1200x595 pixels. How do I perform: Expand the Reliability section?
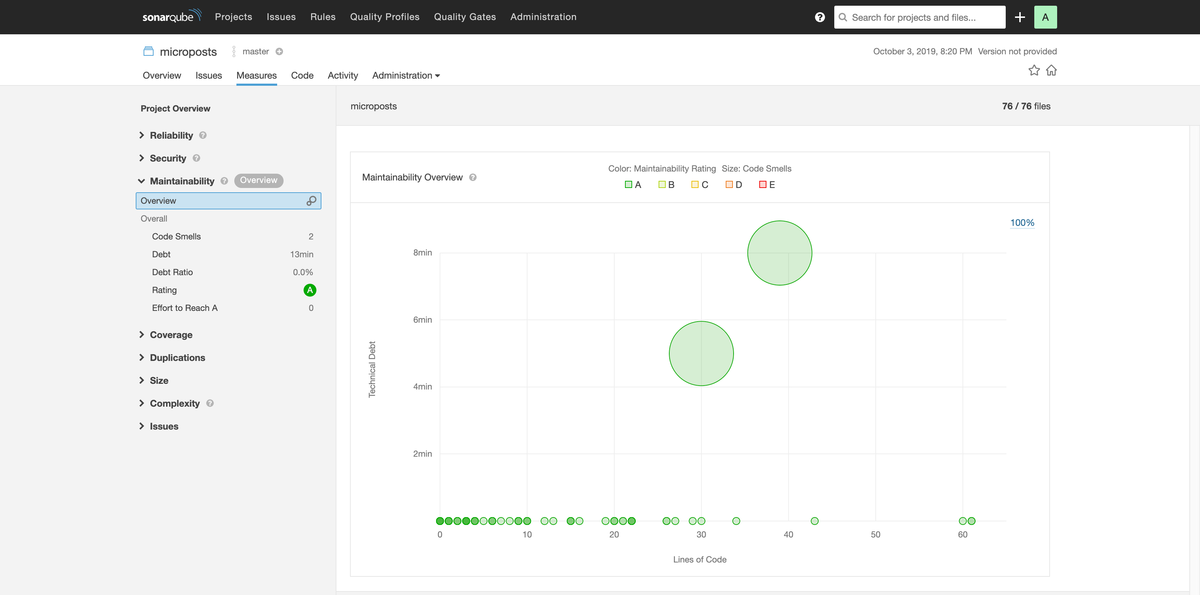pos(171,135)
